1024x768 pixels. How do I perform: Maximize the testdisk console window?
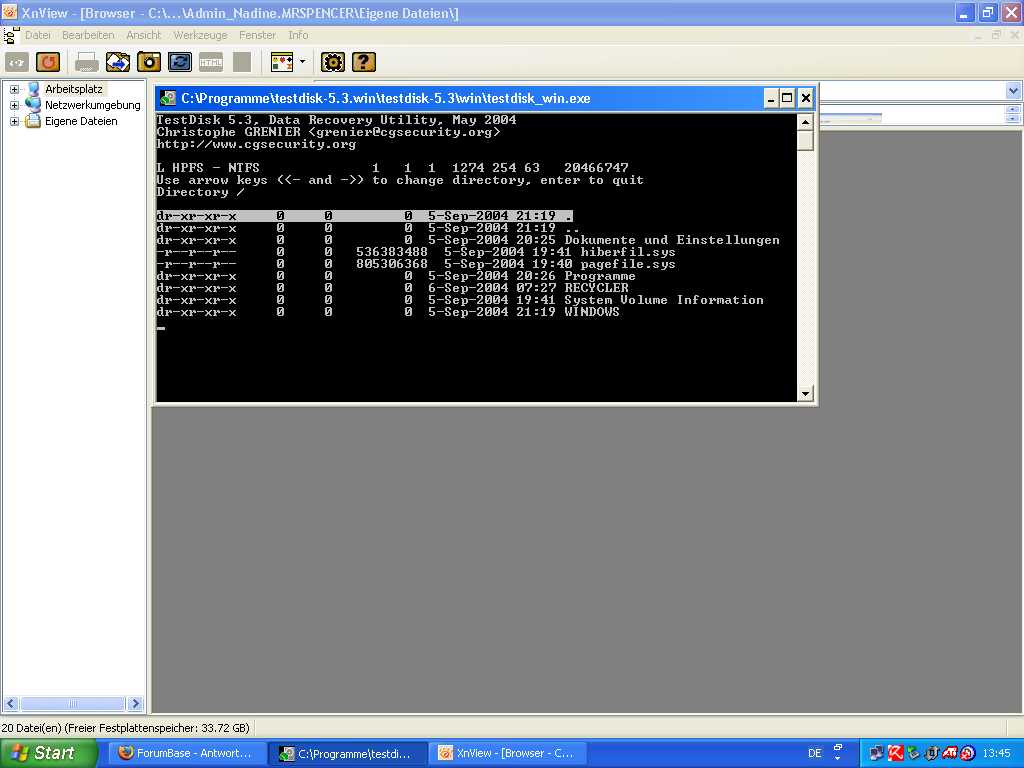788,99
